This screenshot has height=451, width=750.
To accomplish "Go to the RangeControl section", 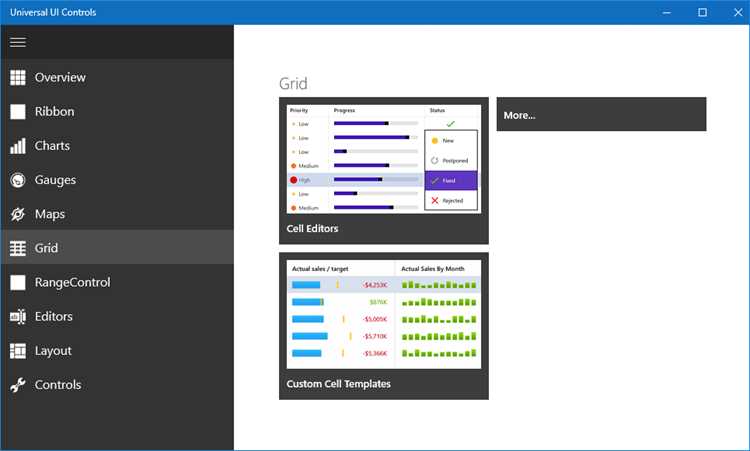I will [117, 283].
